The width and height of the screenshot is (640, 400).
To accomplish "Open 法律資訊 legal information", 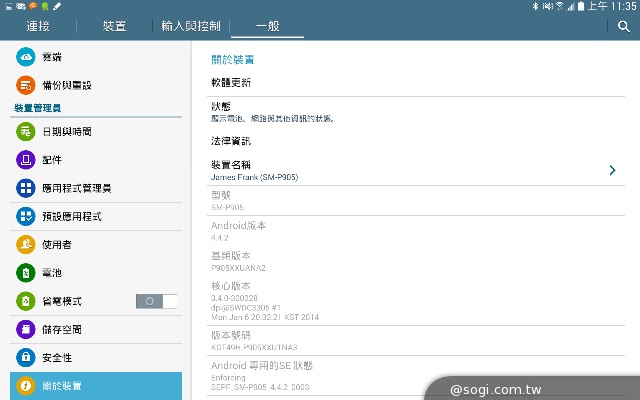I will (231, 141).
